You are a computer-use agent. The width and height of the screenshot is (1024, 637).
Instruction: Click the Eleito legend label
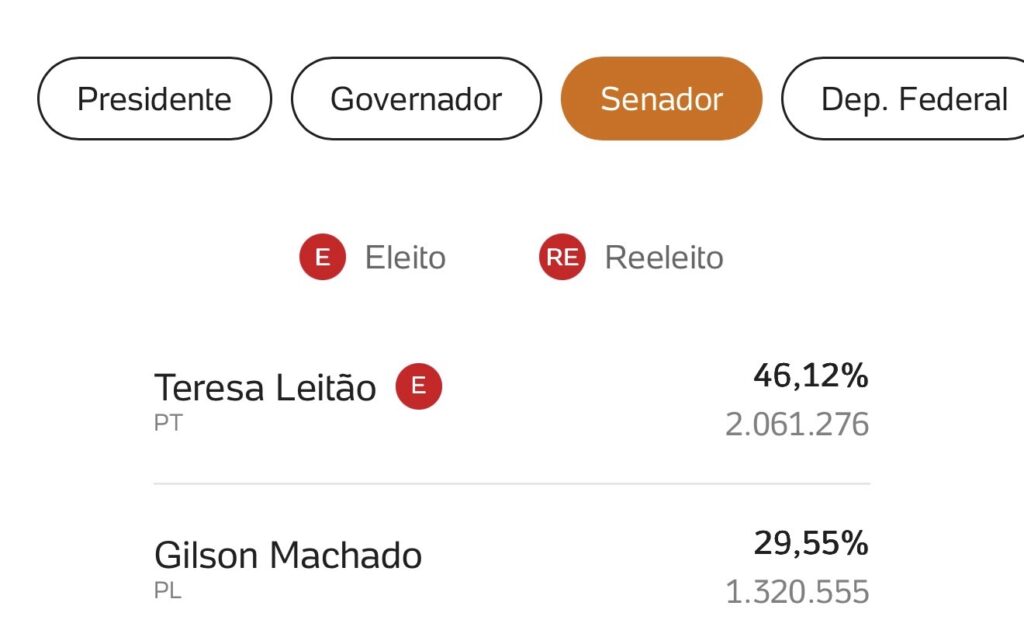[405, 258]
